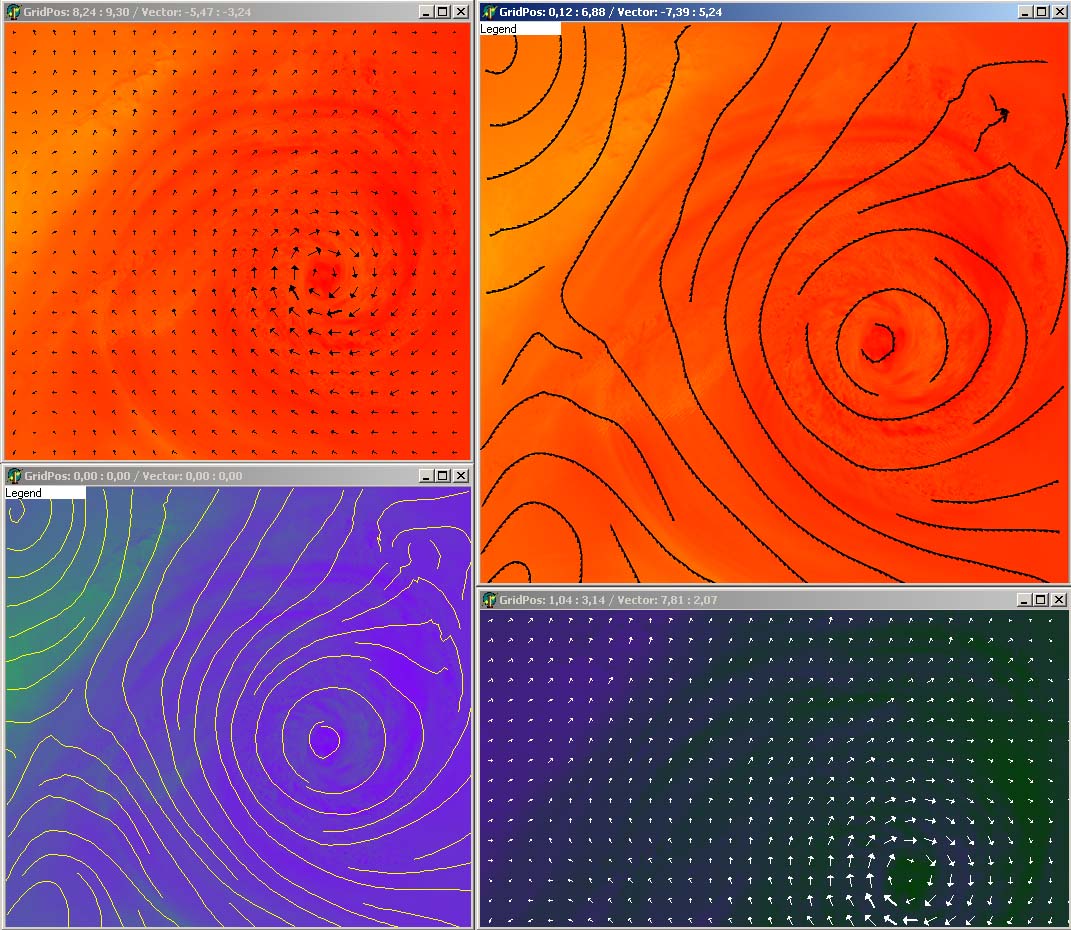The image size is (1071, 930).
Task: Maximize the GridPos 0,12 streamline window
Action: [x=1042, y=12]
